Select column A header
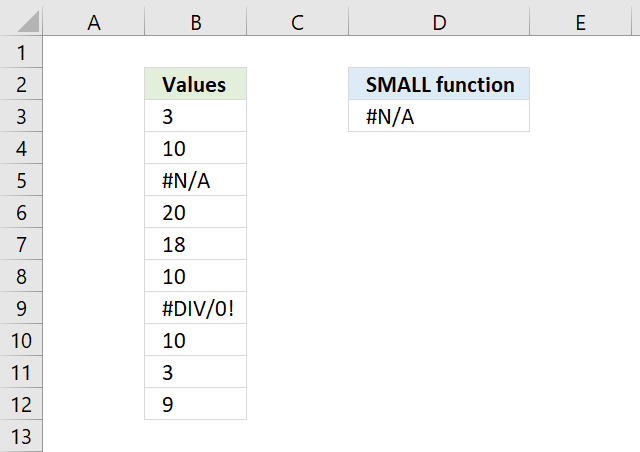 (x=93, y=22)
